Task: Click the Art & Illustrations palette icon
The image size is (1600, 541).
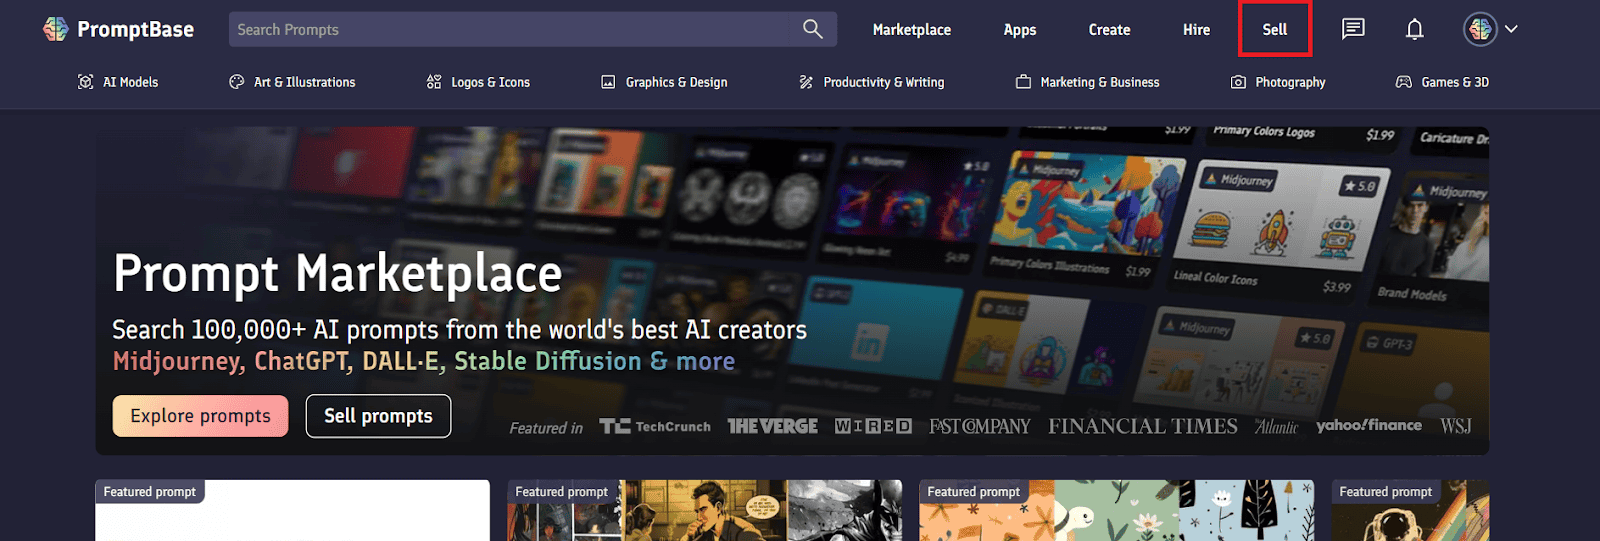Action: click(x=237, y=82)
